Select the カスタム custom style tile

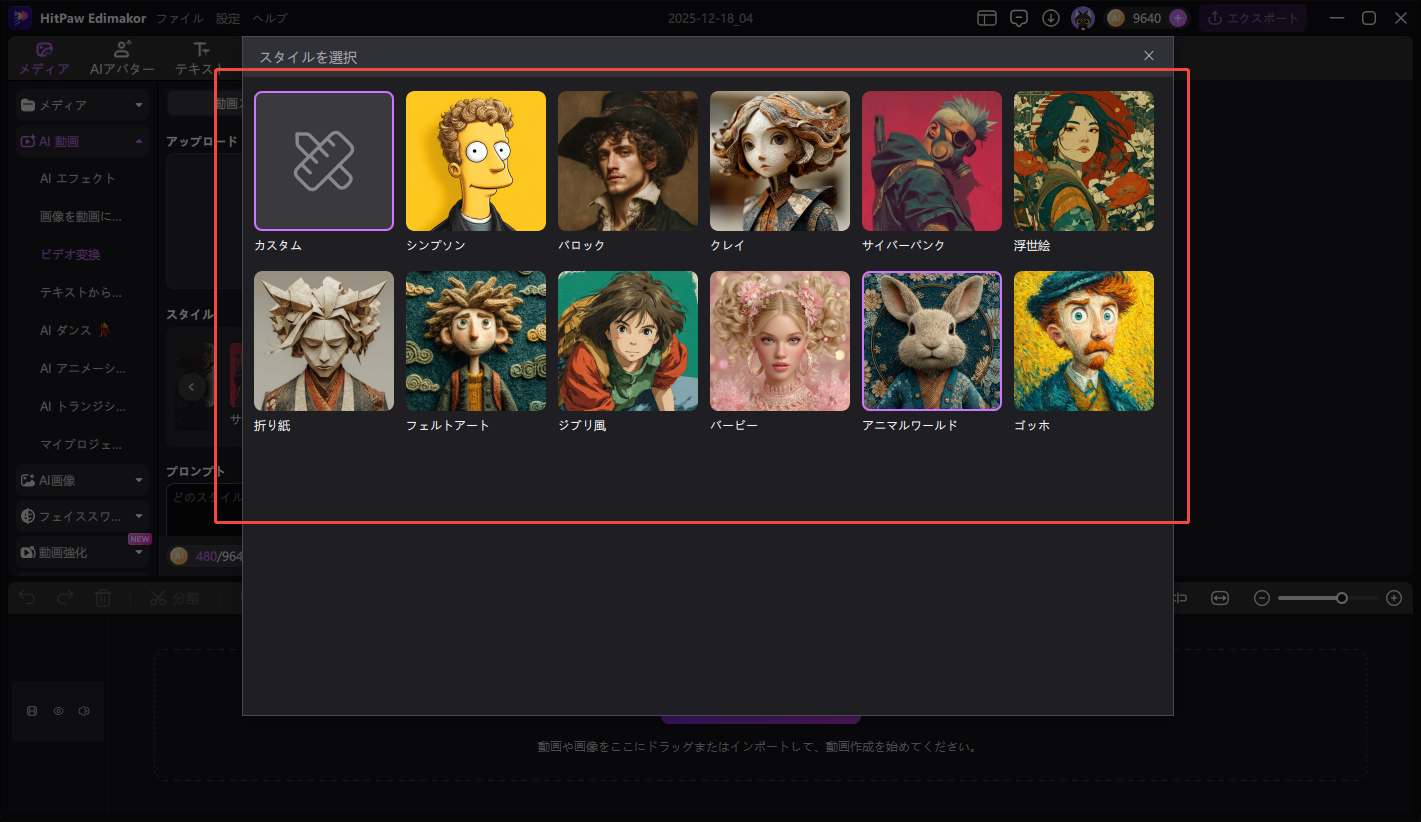tap(323, 161)
